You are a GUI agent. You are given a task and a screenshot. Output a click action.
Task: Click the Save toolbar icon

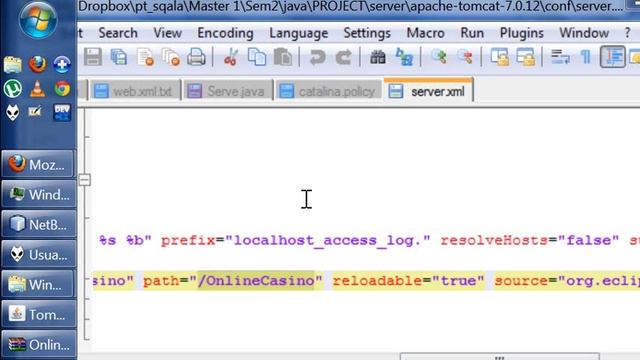point(93,57)
